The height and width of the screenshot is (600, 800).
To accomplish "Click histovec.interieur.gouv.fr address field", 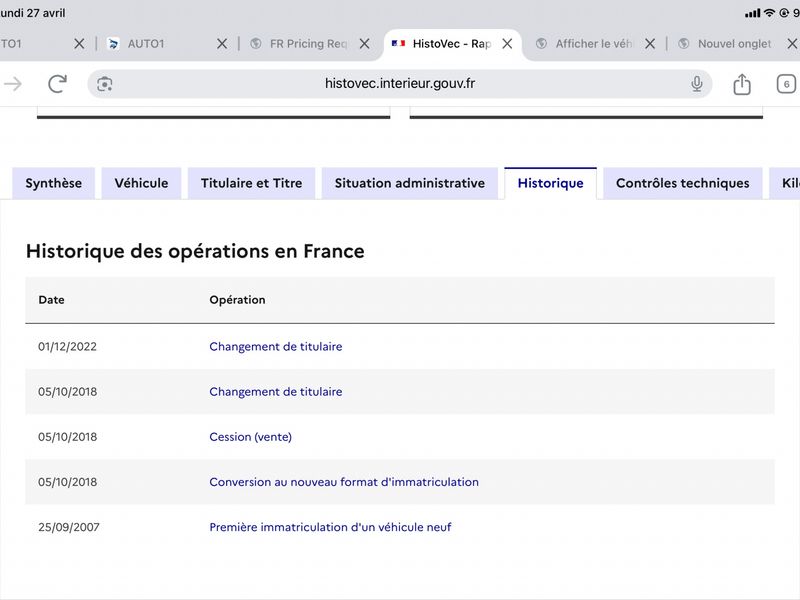I will click(x=400, y=84).
